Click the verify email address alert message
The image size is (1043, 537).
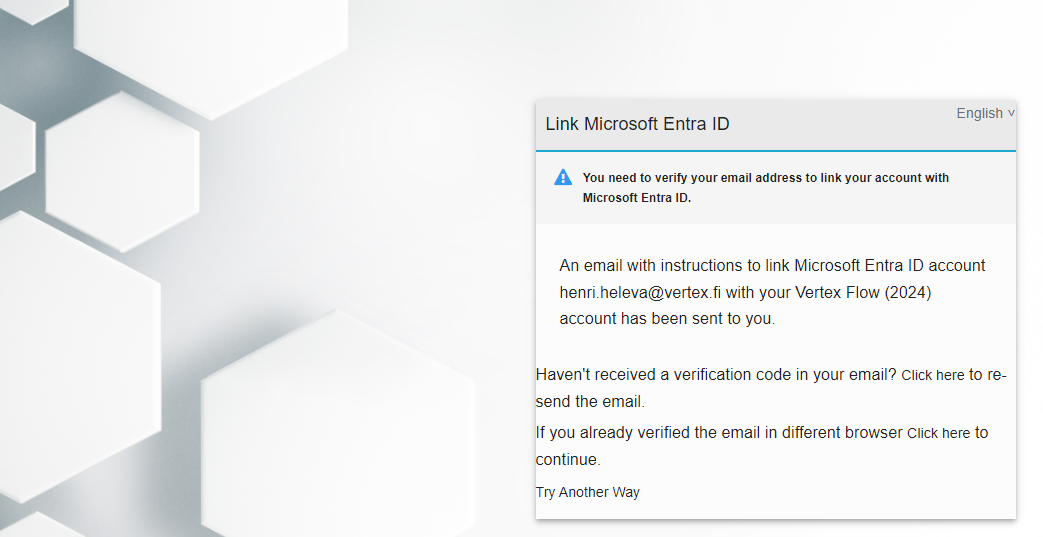point(765,178)
